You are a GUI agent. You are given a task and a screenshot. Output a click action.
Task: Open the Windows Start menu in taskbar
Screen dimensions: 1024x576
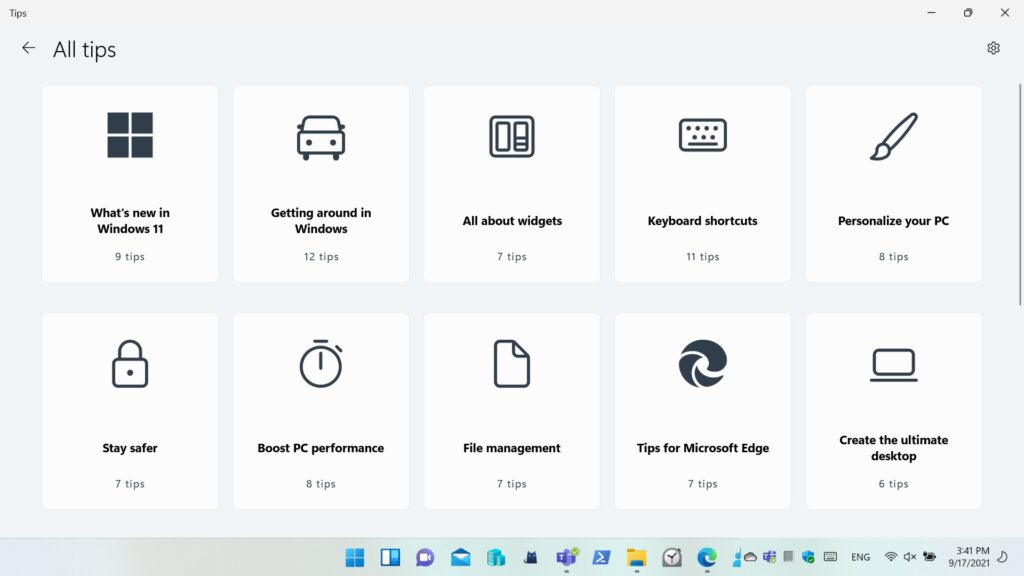tap(355, 557)
